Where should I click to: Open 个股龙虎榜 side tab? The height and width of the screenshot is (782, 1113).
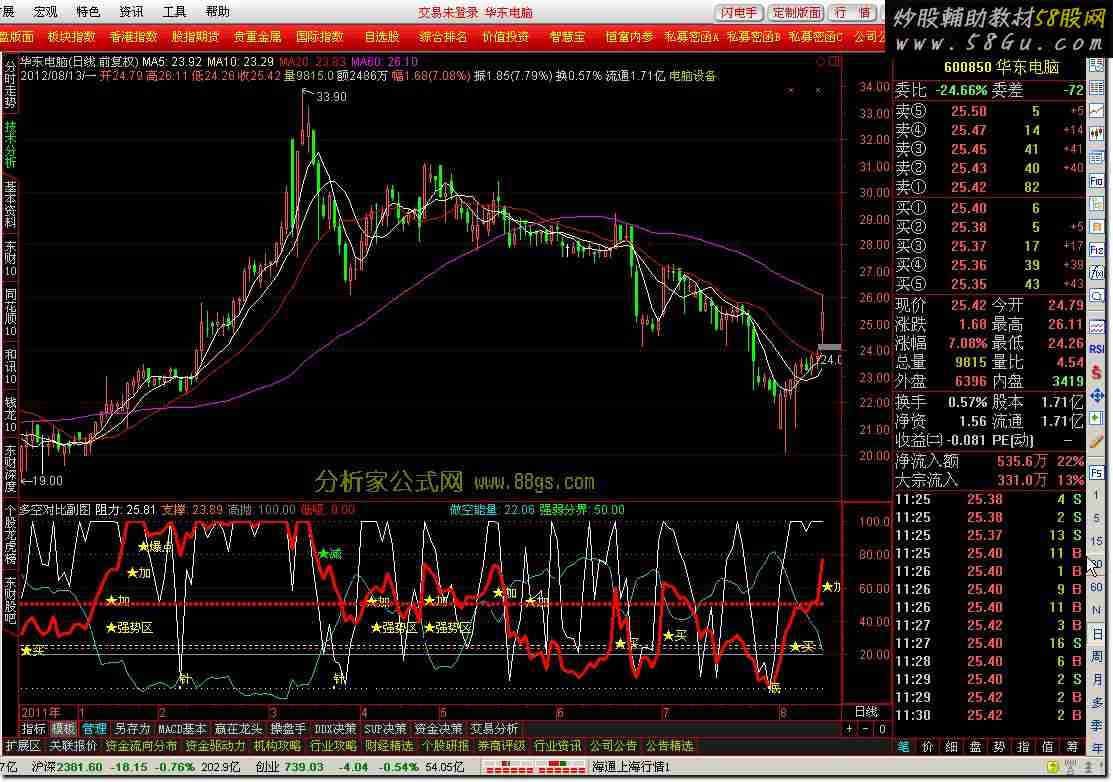click(x=10, y=534)
